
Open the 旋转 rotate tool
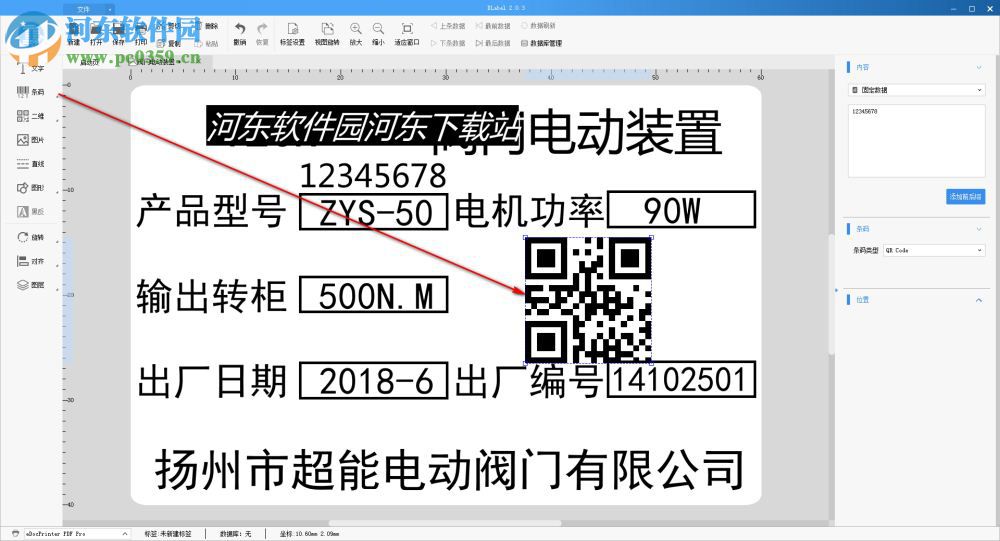(30, 237)
